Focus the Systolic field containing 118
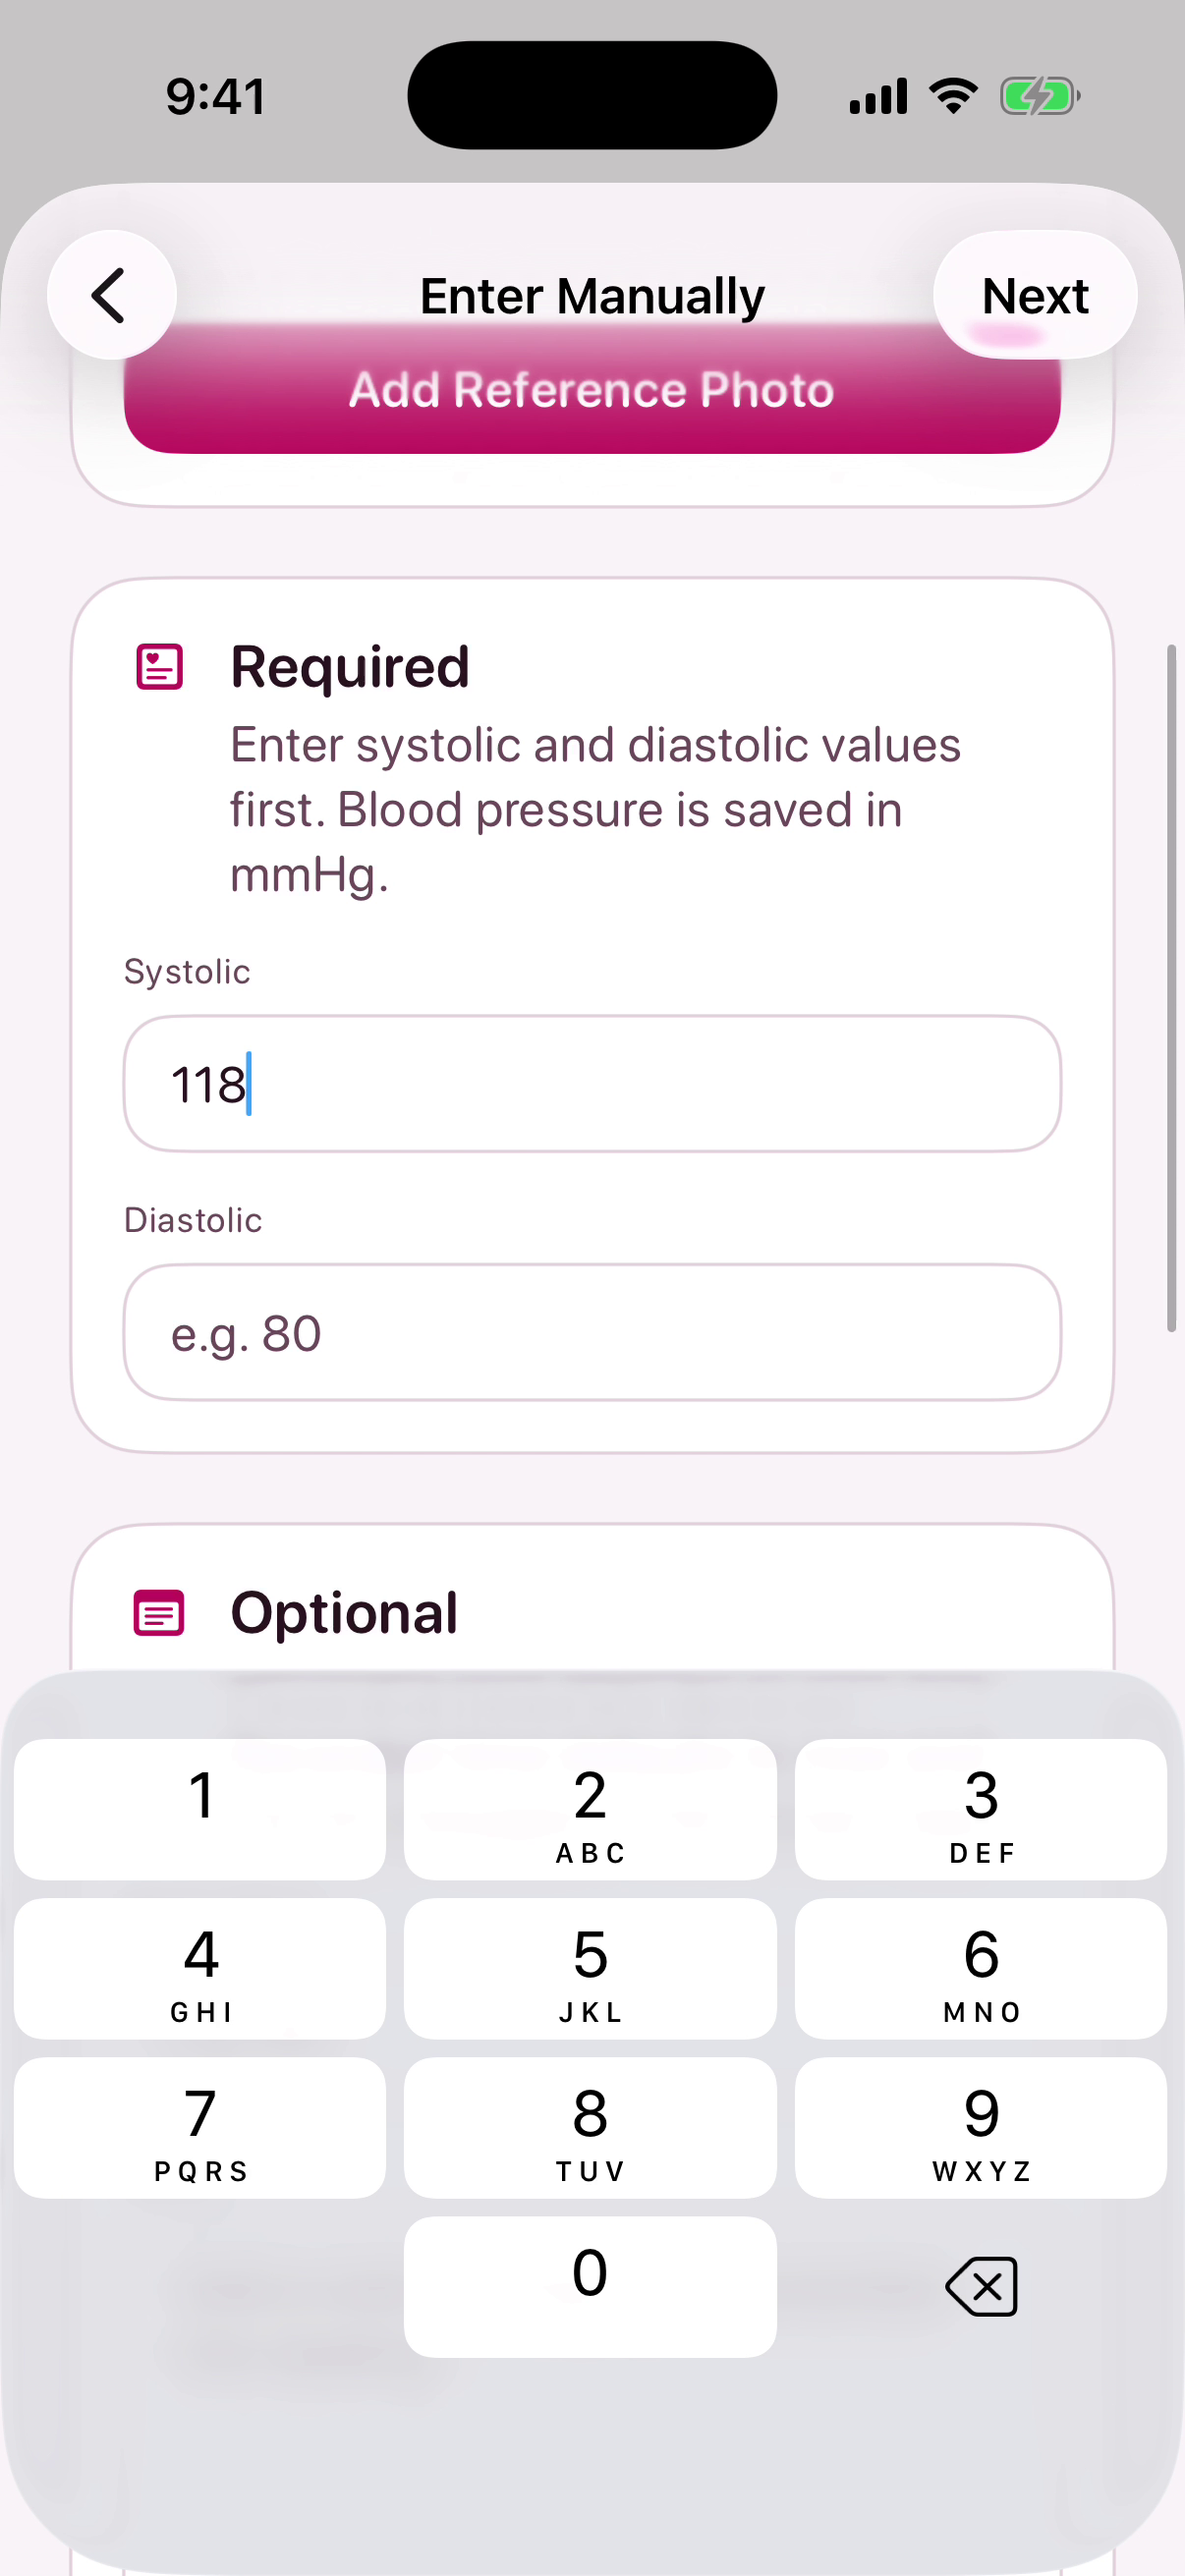The image size is (1185, 2576). pyautogui.click(x=592, y=1084)
